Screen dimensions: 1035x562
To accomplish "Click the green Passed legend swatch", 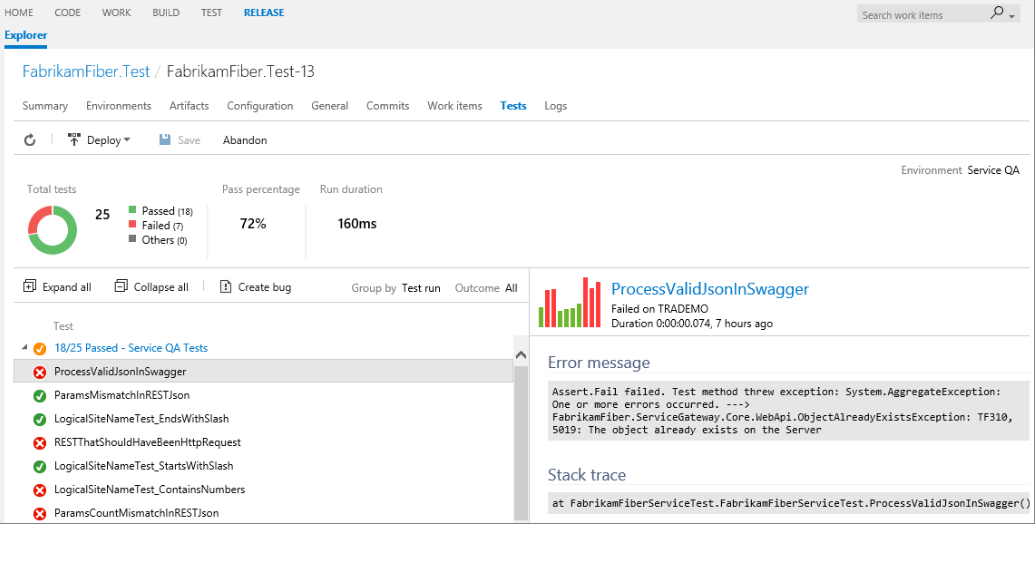I will click(x=132, y=210).
